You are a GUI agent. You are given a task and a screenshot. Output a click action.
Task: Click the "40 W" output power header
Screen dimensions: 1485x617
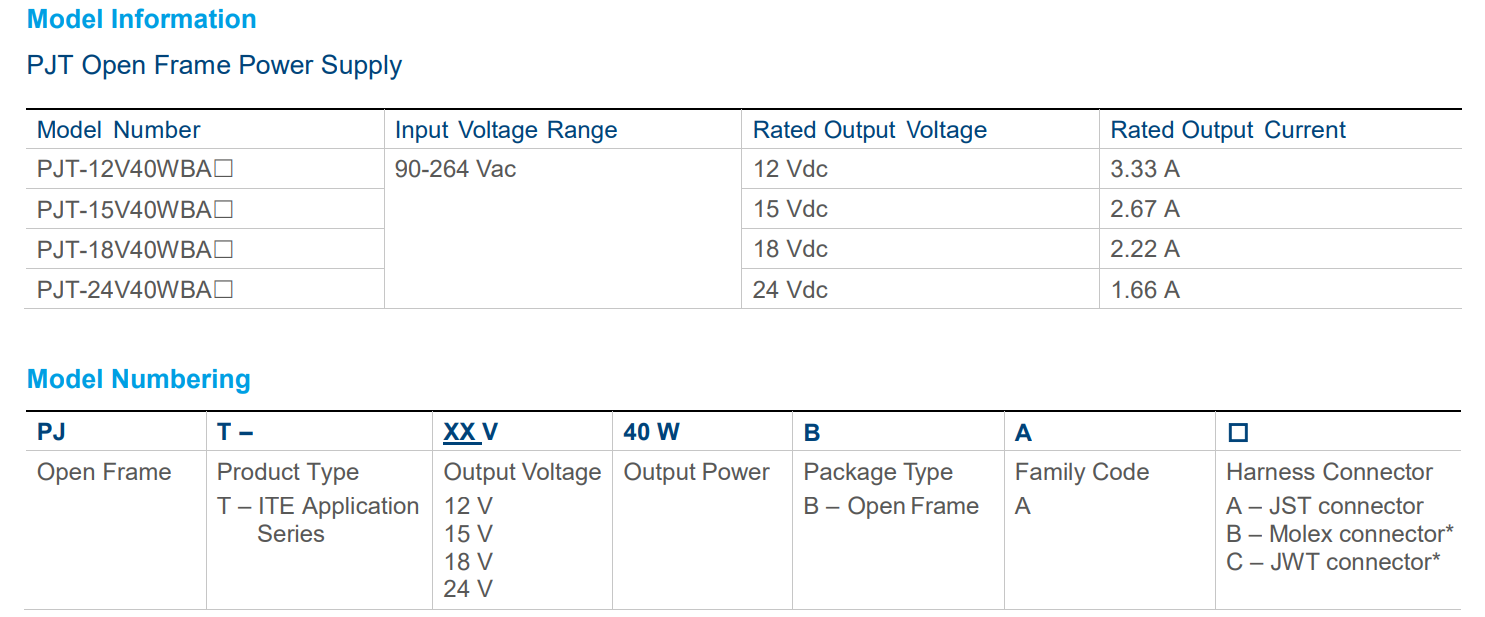click(x=651, y=432)
